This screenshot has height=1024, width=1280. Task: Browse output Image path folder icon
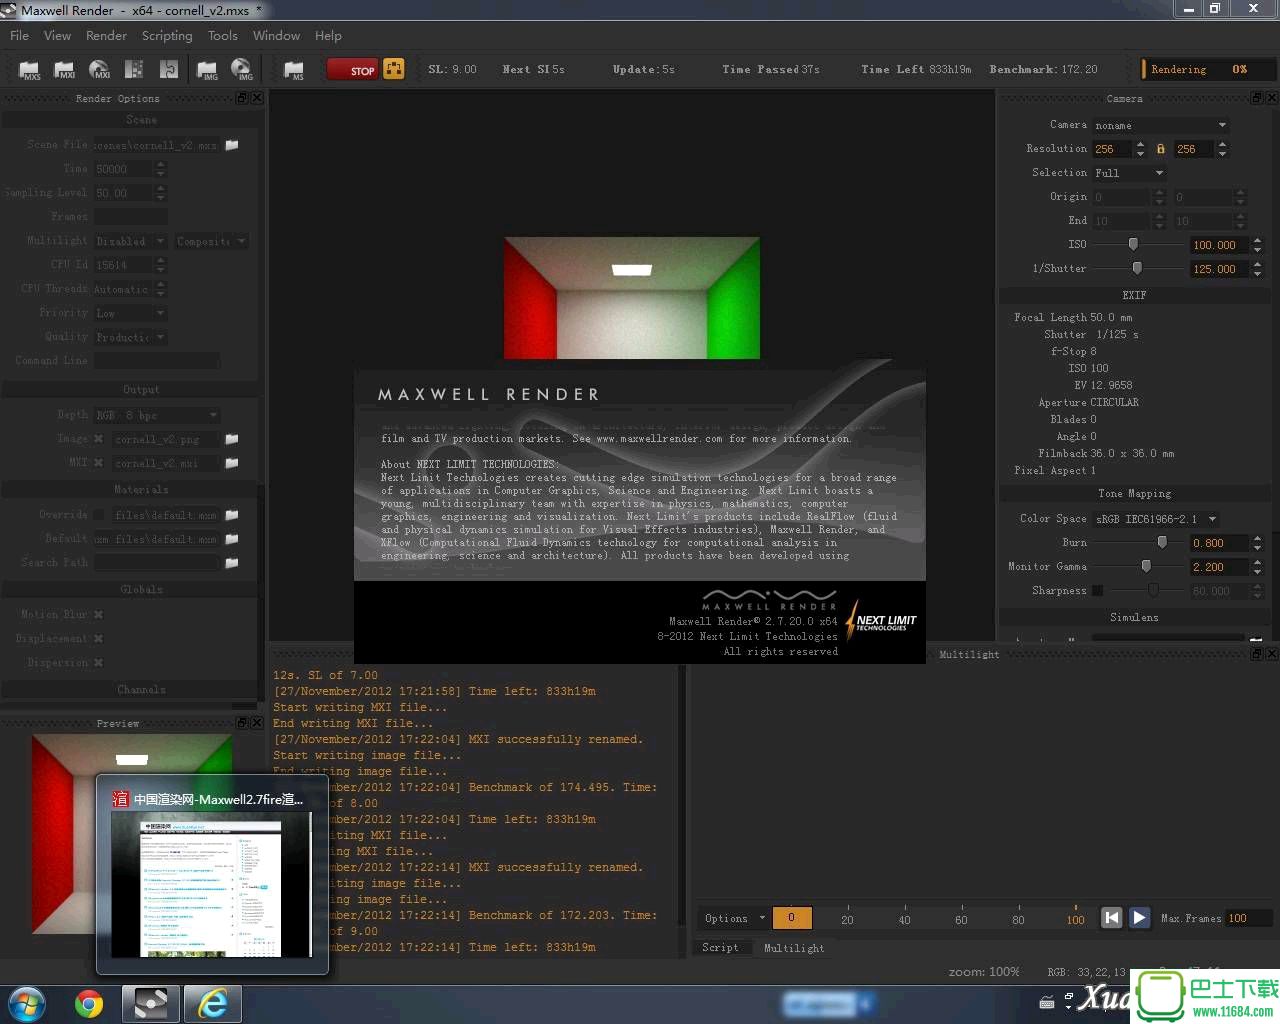232,439
